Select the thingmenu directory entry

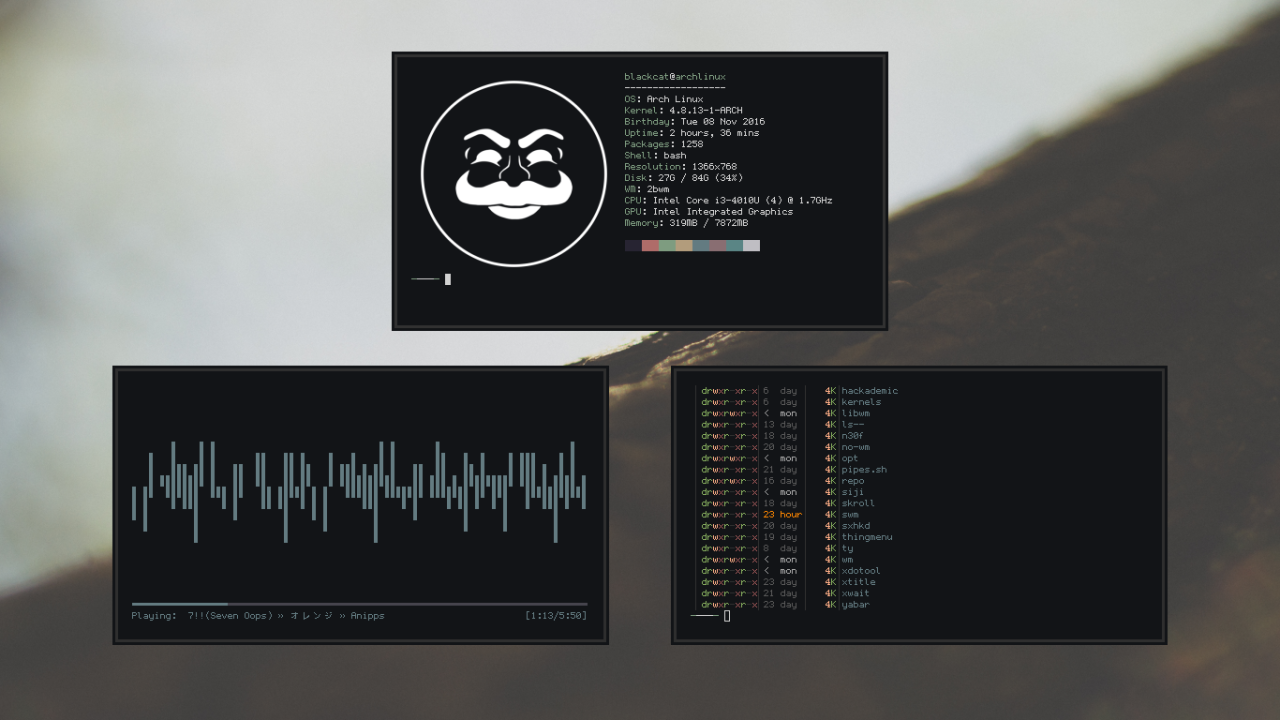pos(867,537)
